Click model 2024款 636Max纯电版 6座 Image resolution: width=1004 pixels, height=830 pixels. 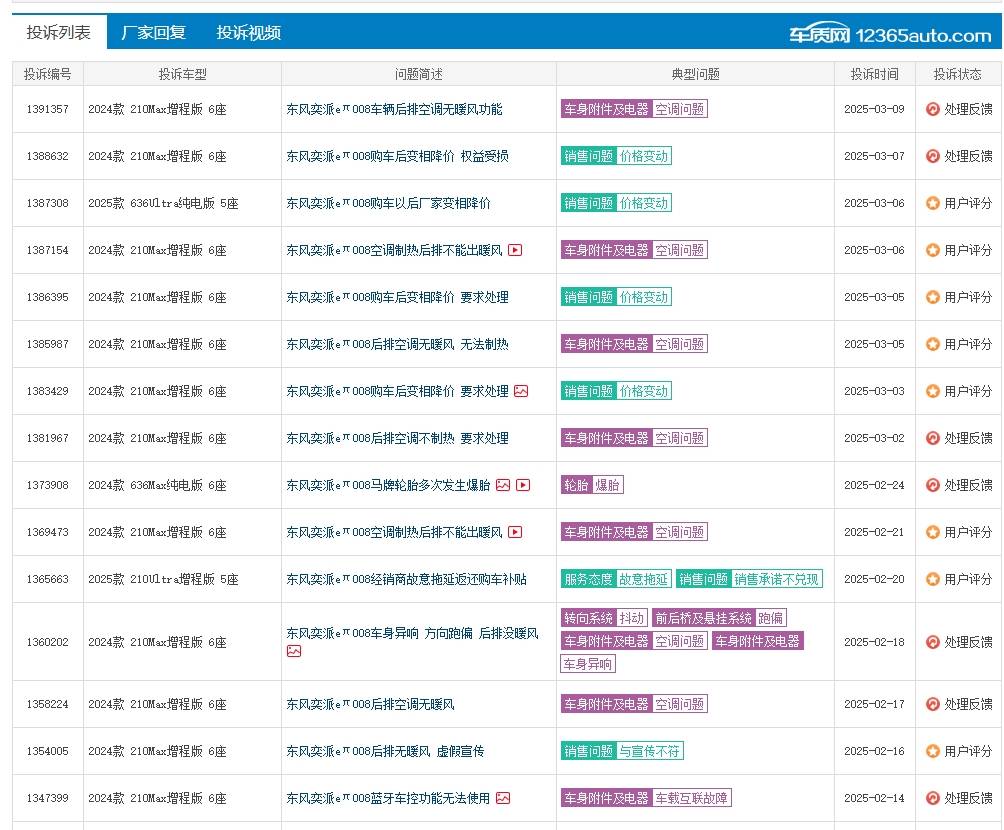click(x=158, y=485)
